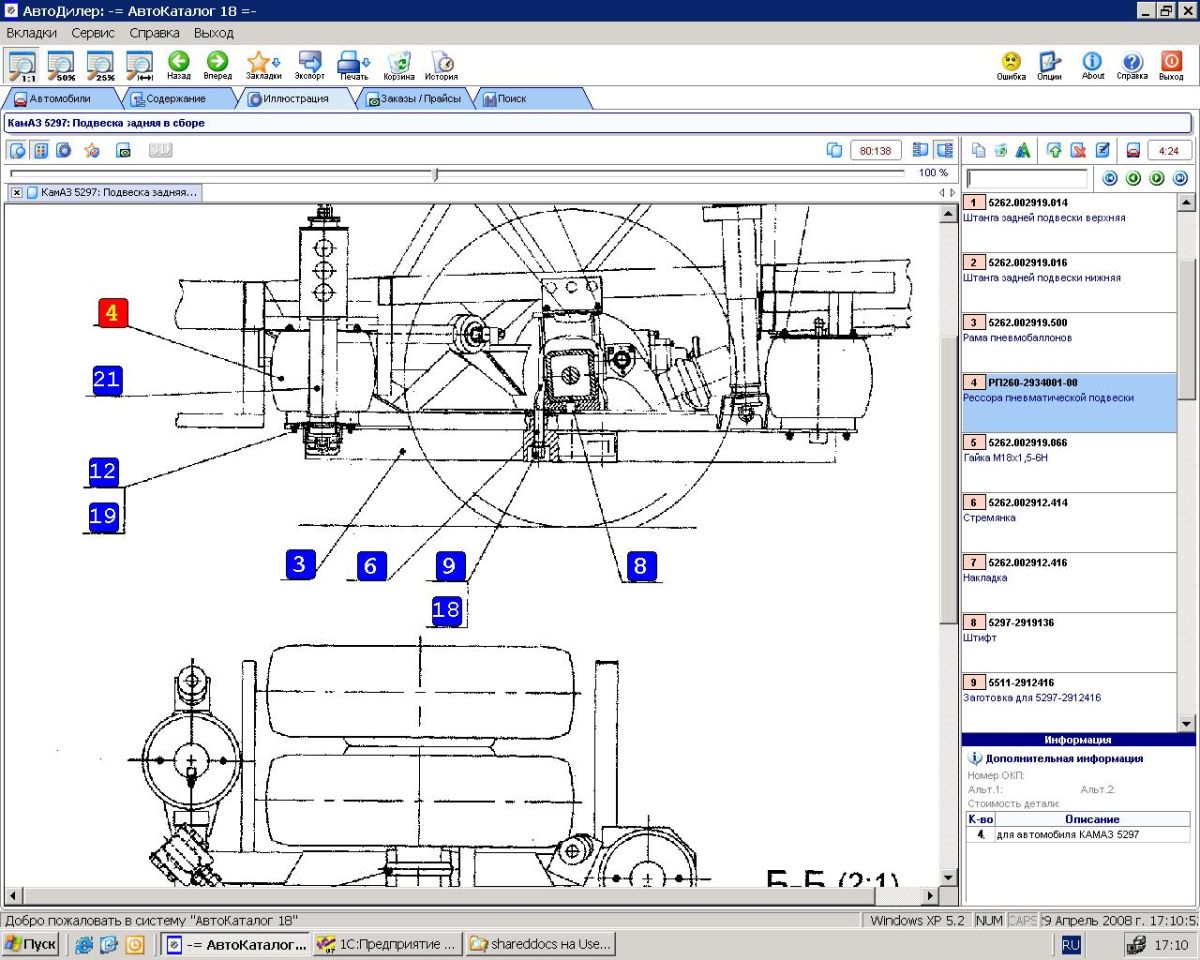The height and width of the screenshot is (960, 1200).
Task: Open the Корзина basket icon
Action: coord(399,65)
